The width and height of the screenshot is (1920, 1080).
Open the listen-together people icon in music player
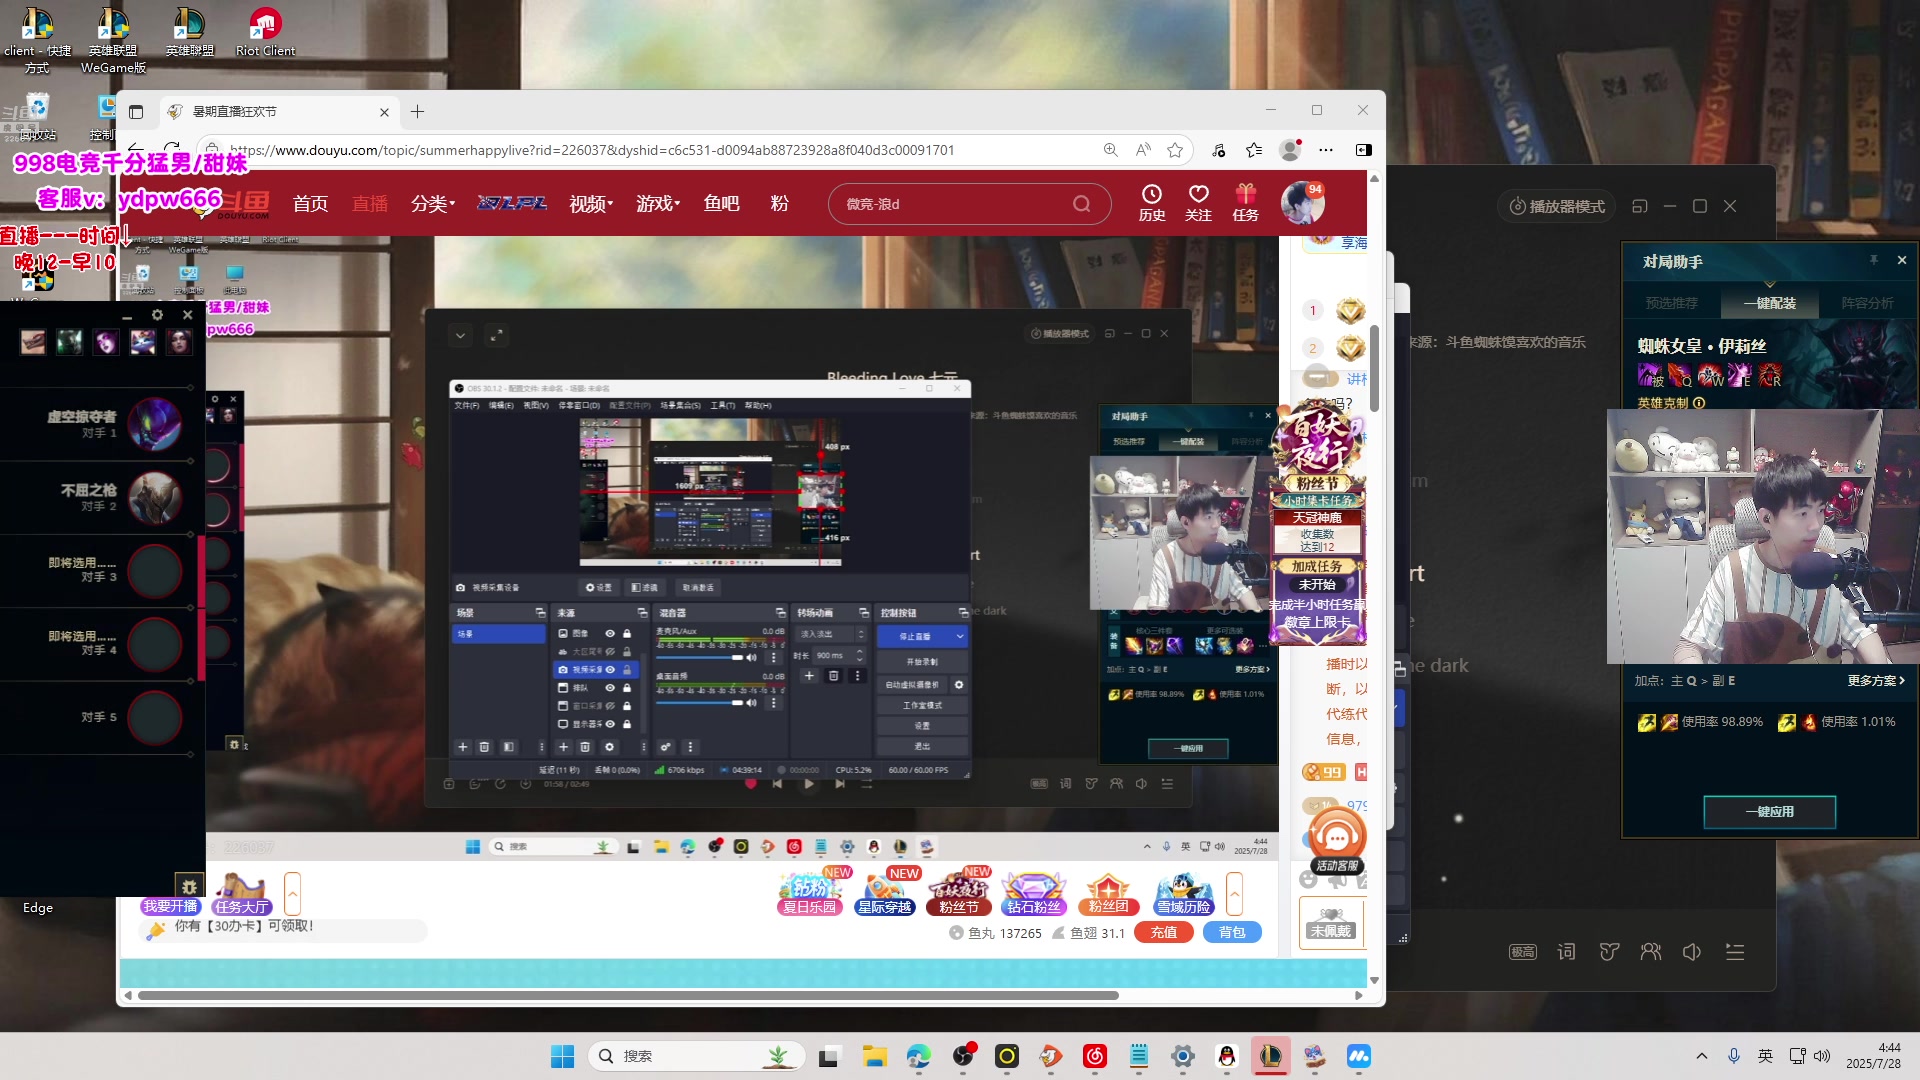1651,952
